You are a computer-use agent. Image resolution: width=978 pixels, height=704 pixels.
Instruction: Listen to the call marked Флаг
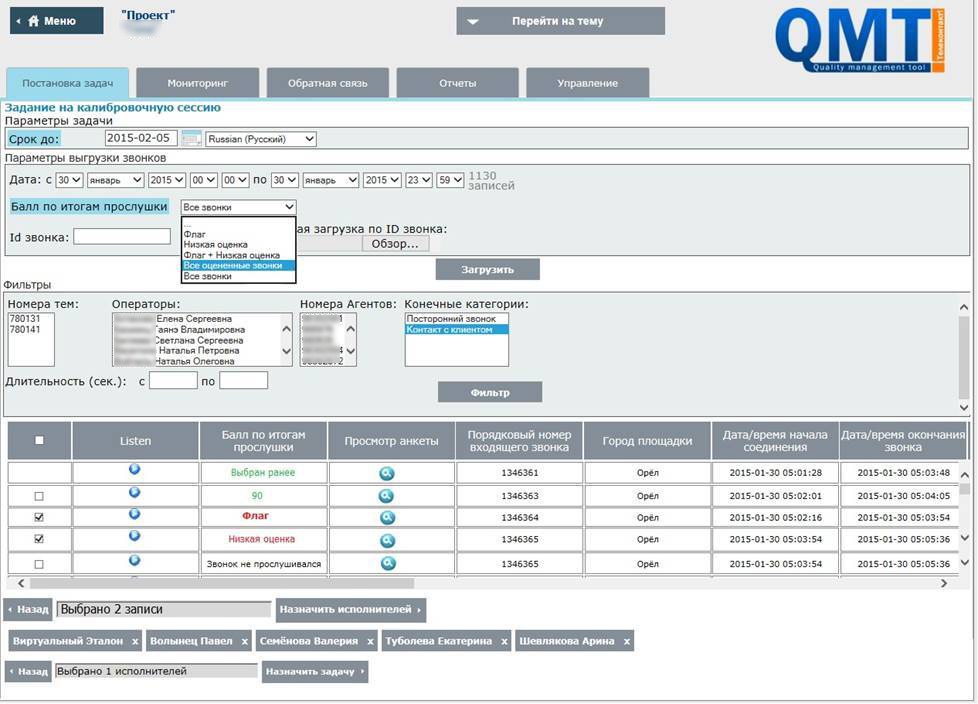pyautogui.click(x=134, y=514)
